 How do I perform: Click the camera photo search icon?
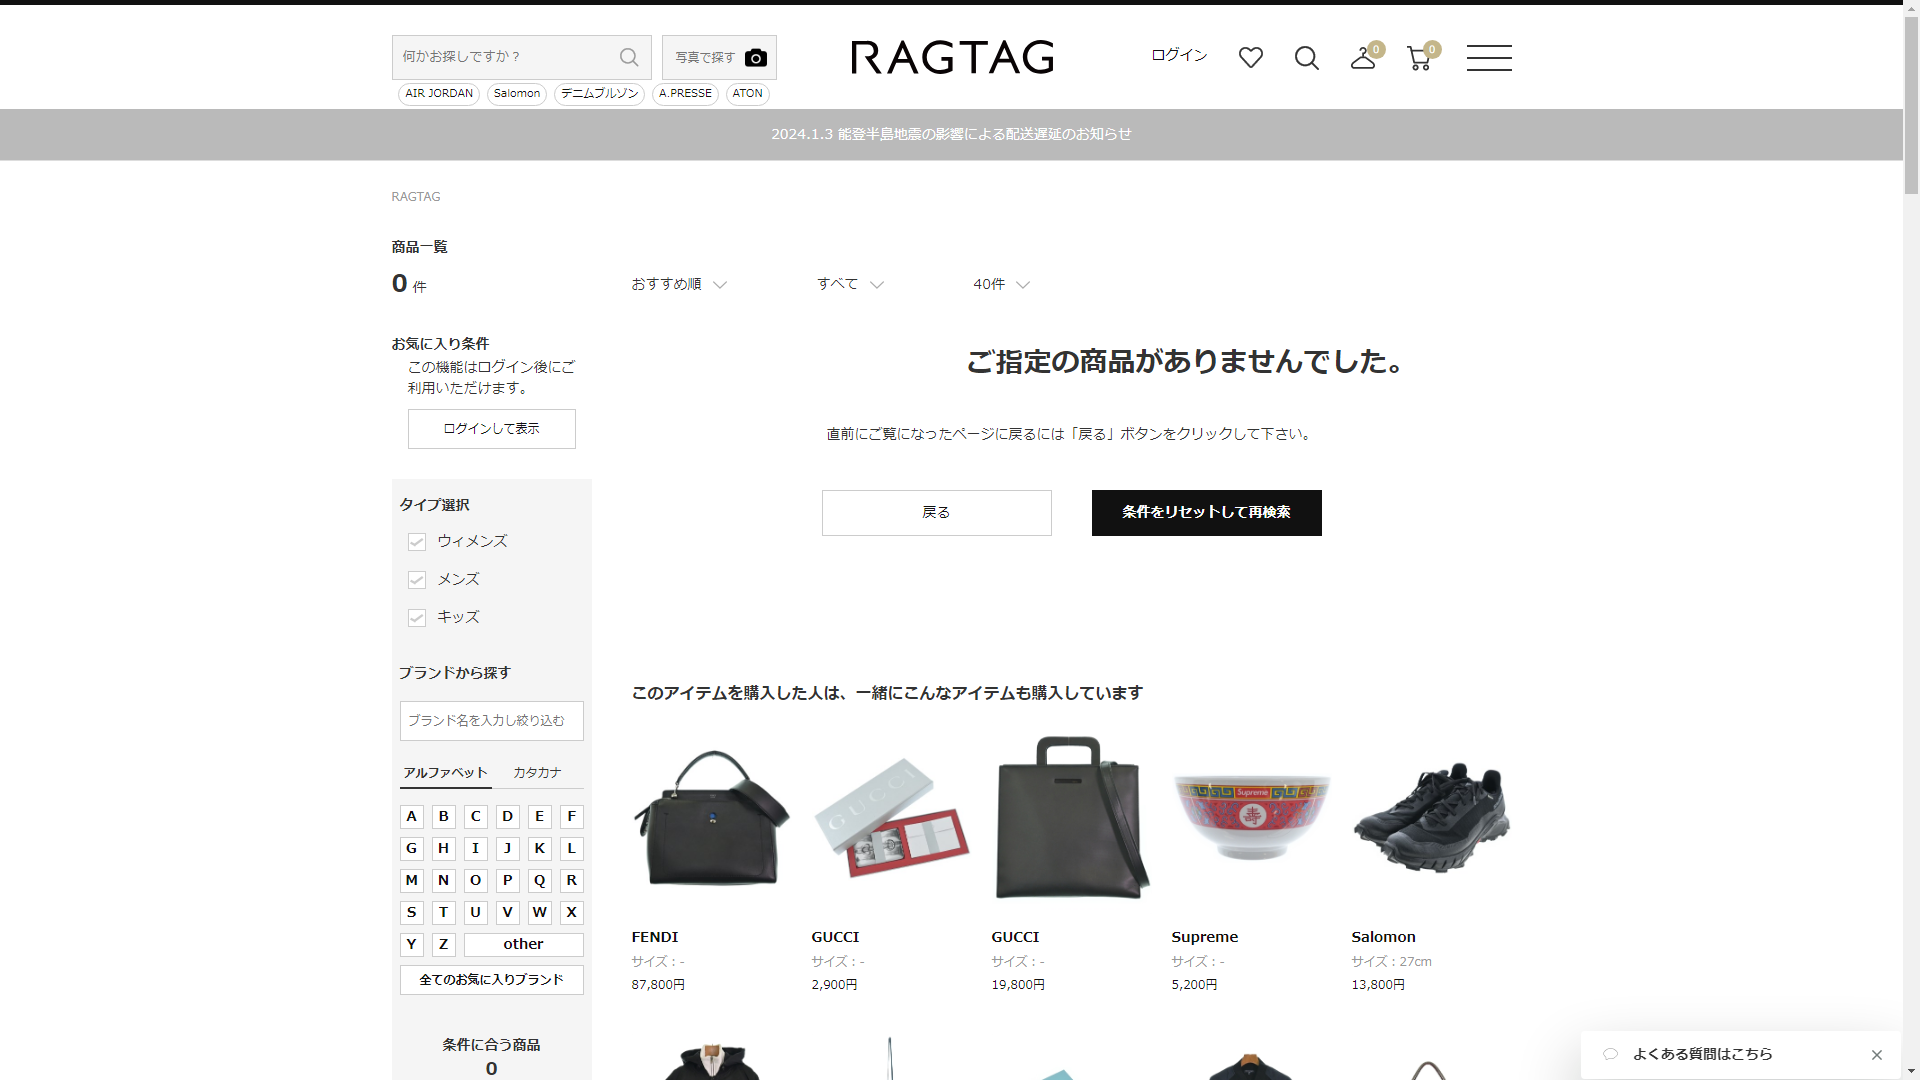(756, 58)
